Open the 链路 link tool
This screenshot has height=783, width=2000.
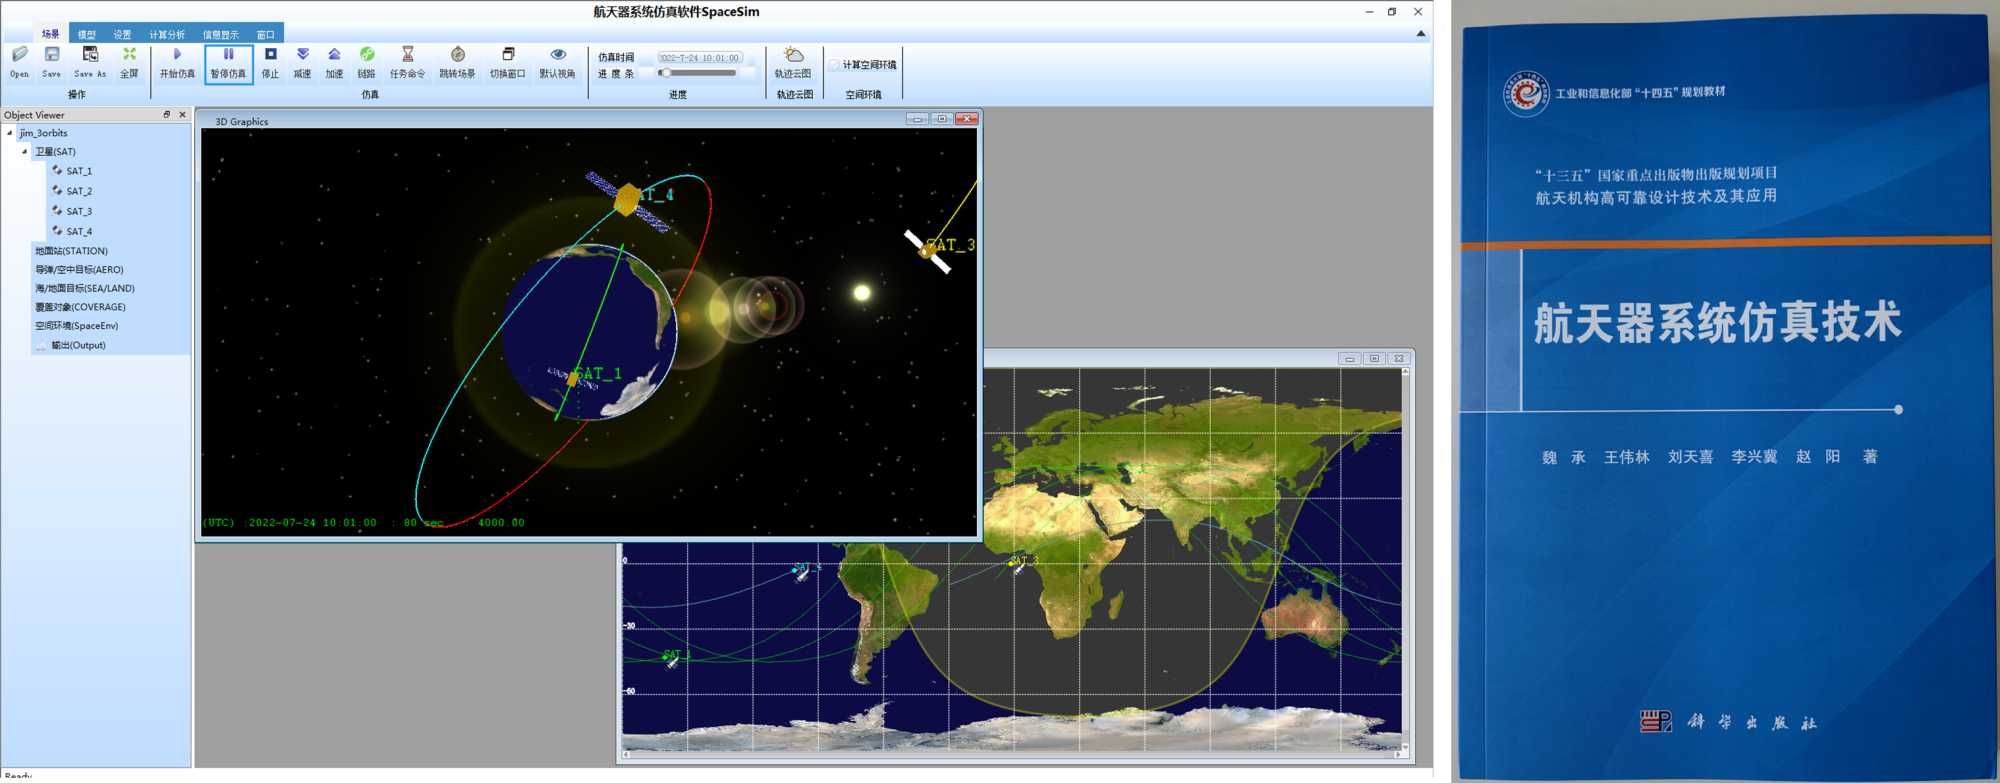(x=367, y=62)
